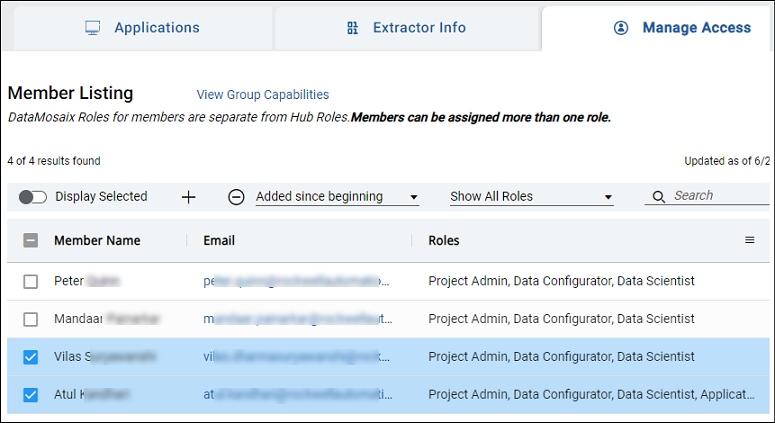This screenshot has height=423, width=775.
Task: Open View Group Capabilities link
Action: (262, 95)
